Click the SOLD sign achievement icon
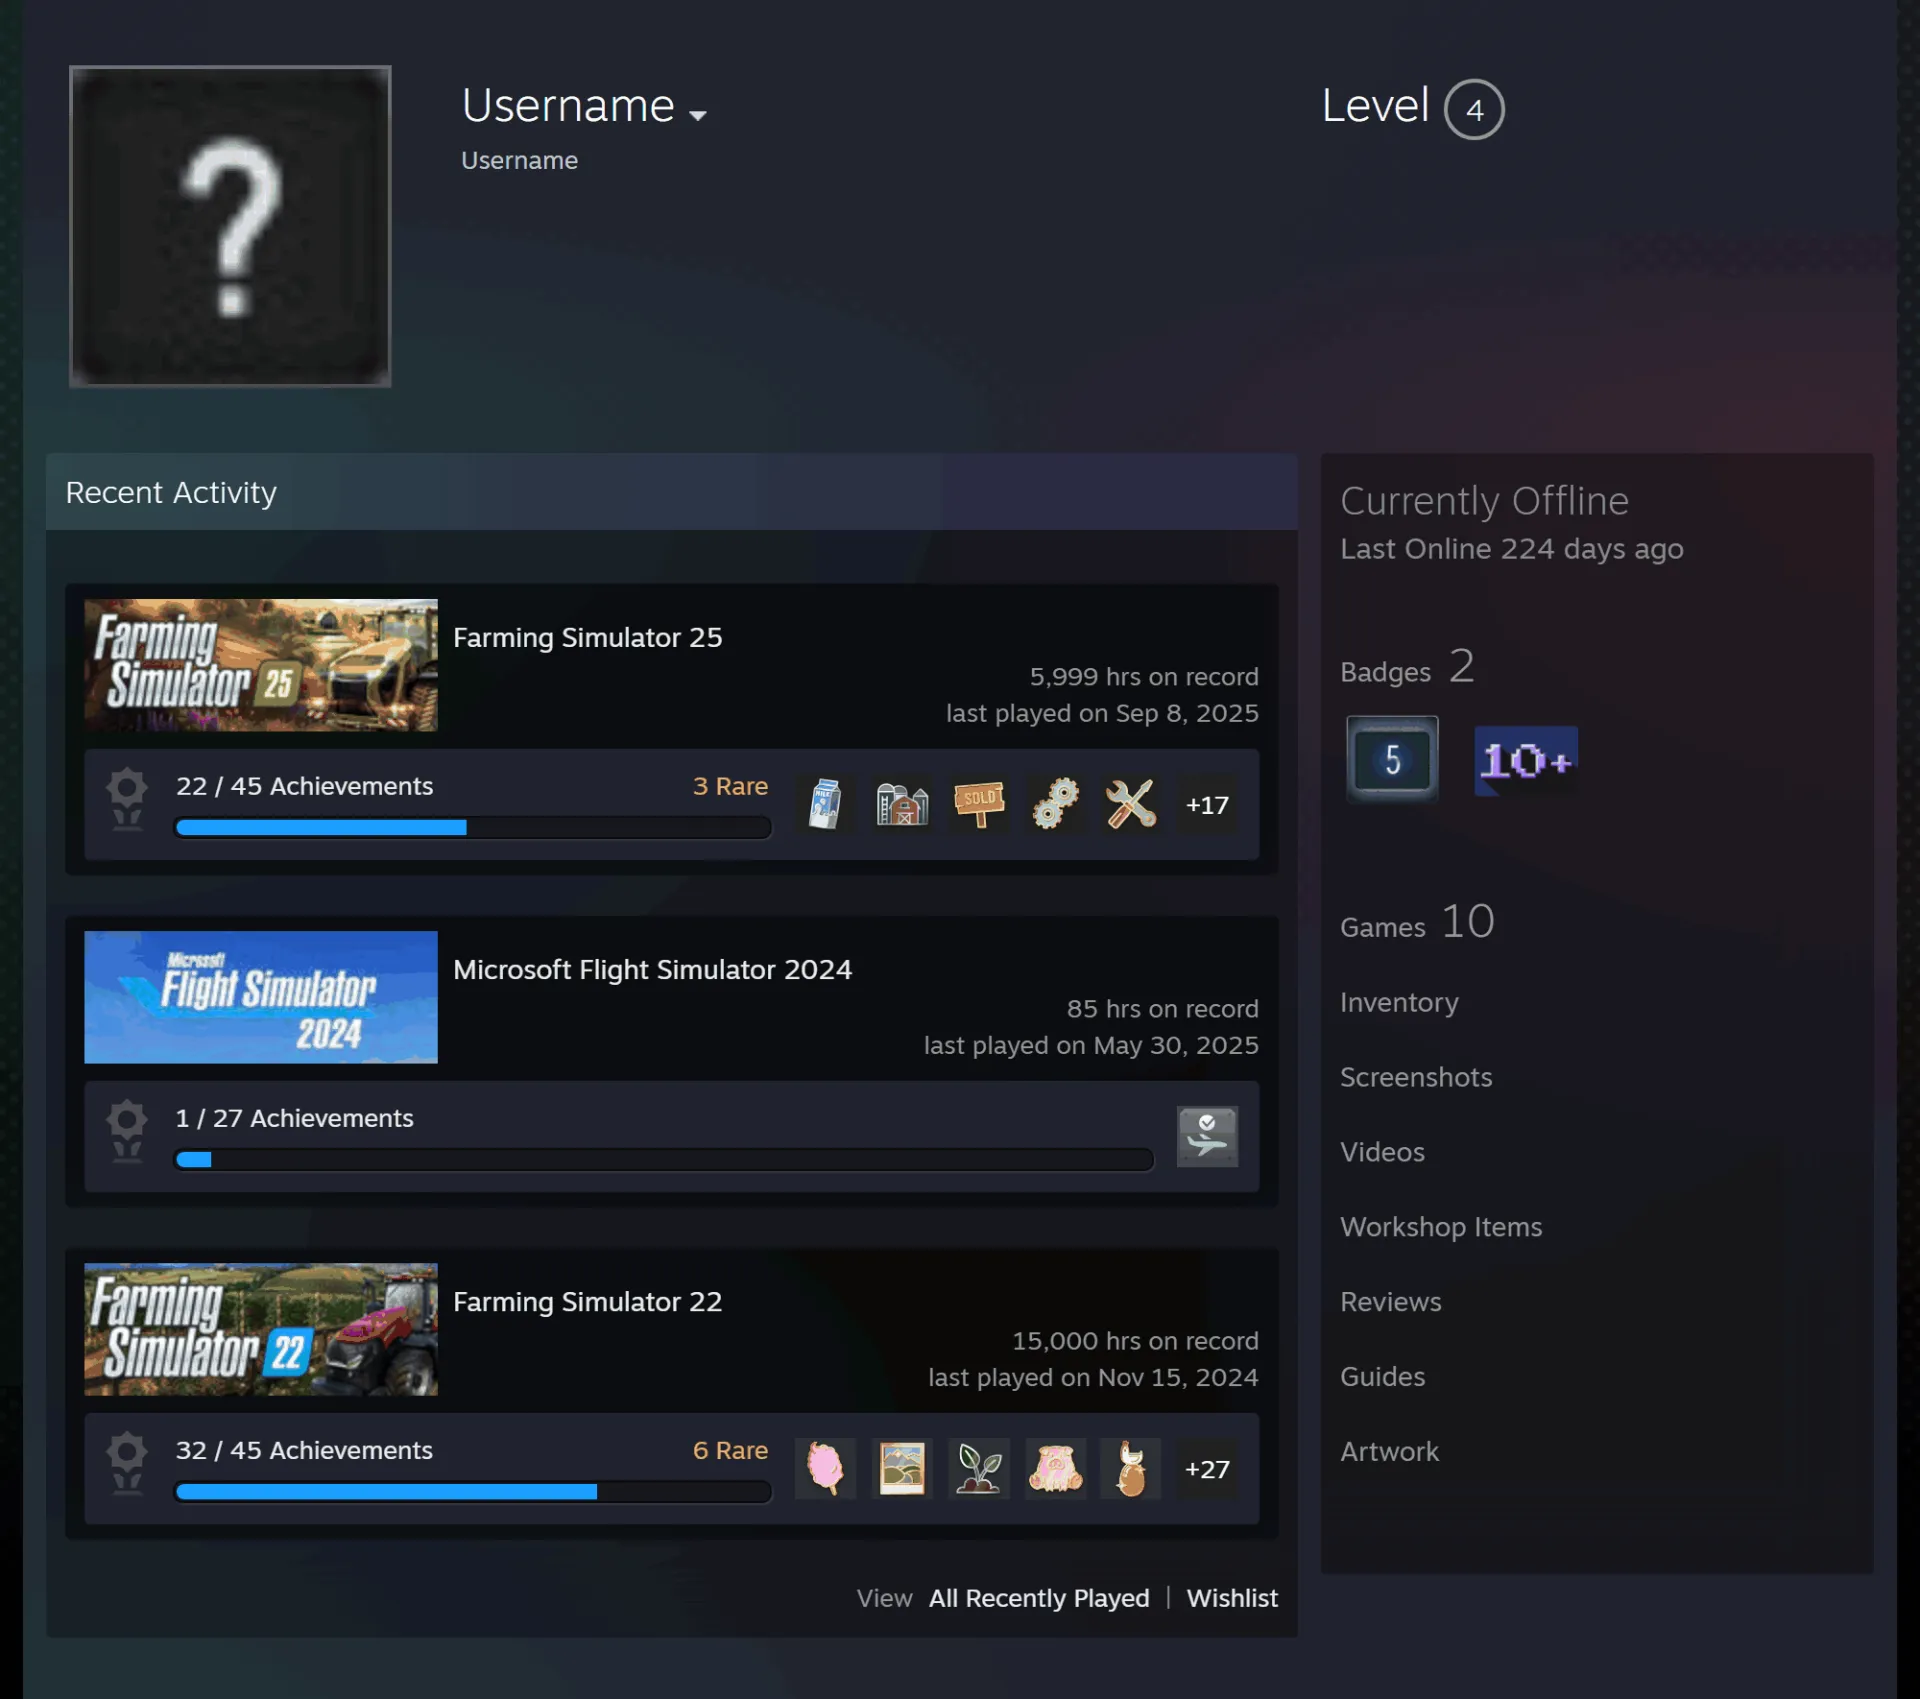1920x1699 pixels. [979, 804]
